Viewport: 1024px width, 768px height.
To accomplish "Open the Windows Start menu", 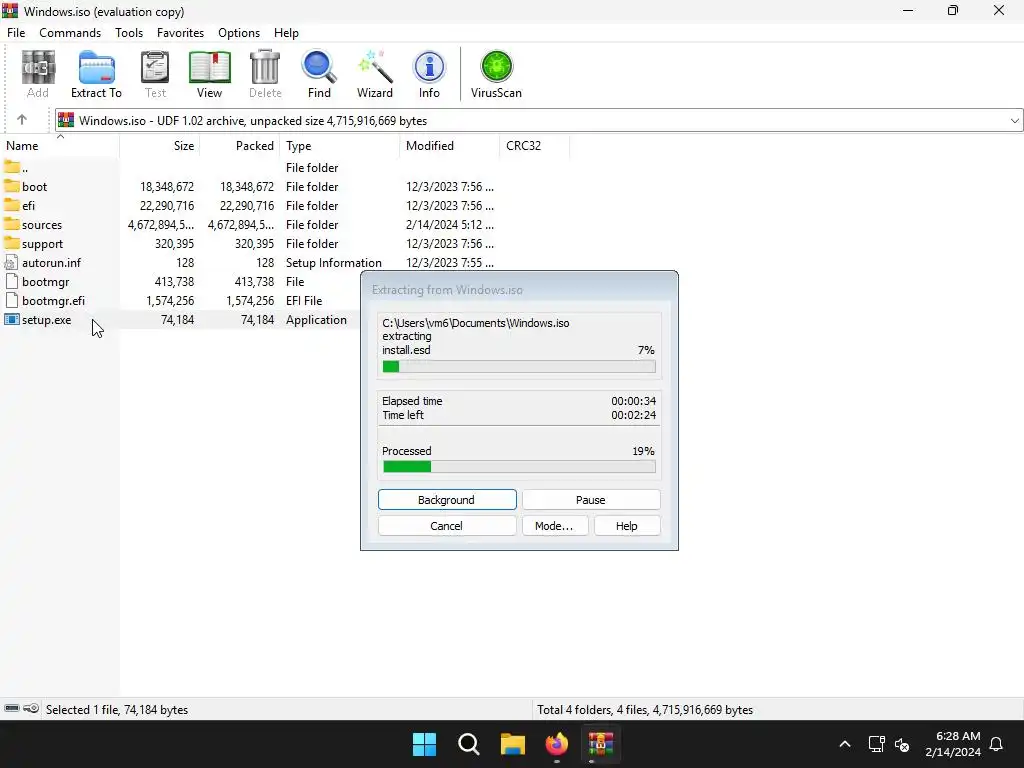I will [x=424, y=744].
